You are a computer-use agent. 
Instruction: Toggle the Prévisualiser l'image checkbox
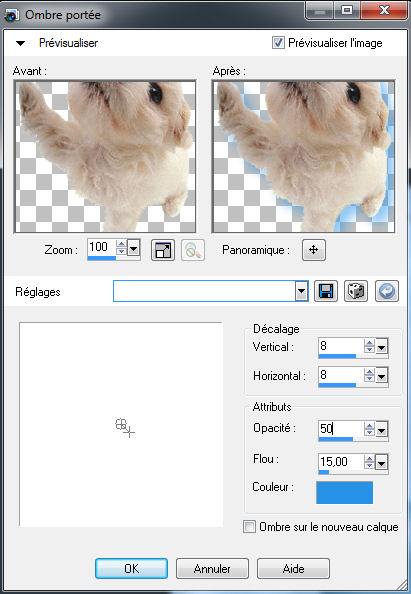(x=278, y=42)
